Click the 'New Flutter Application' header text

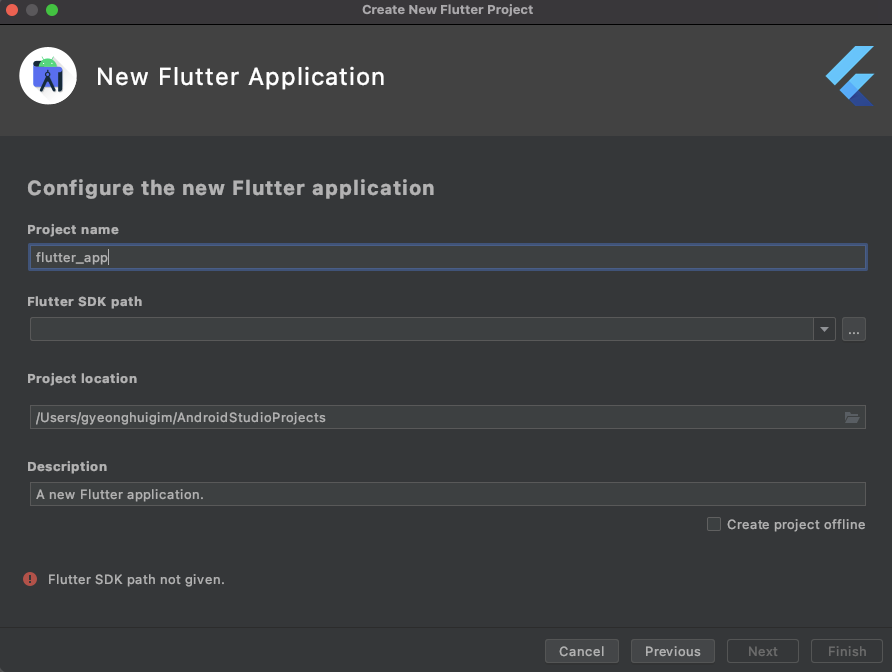pos(241,77)
